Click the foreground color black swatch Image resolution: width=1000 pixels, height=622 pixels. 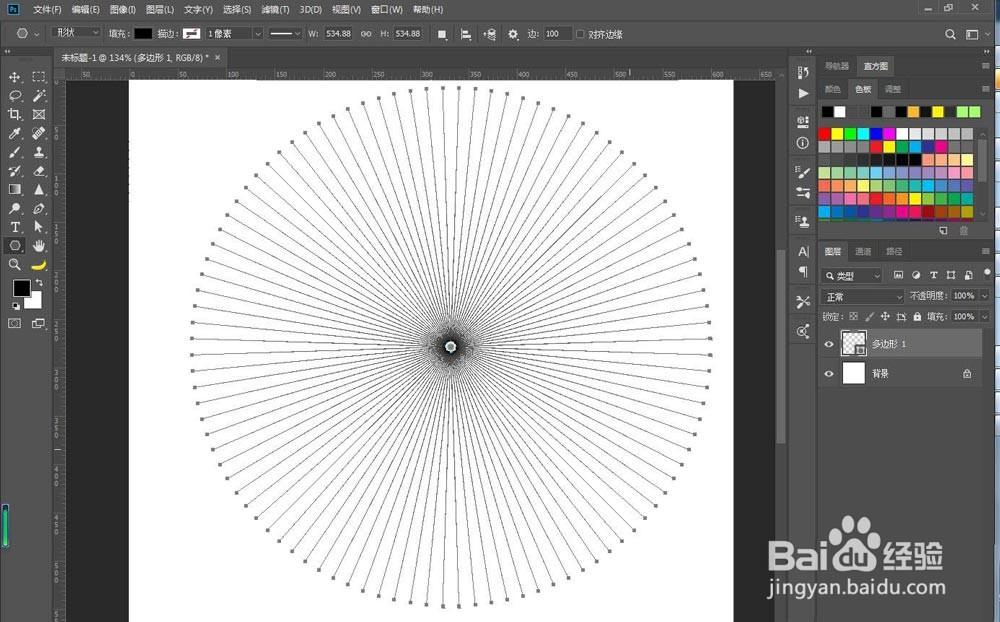click(21, 288)
